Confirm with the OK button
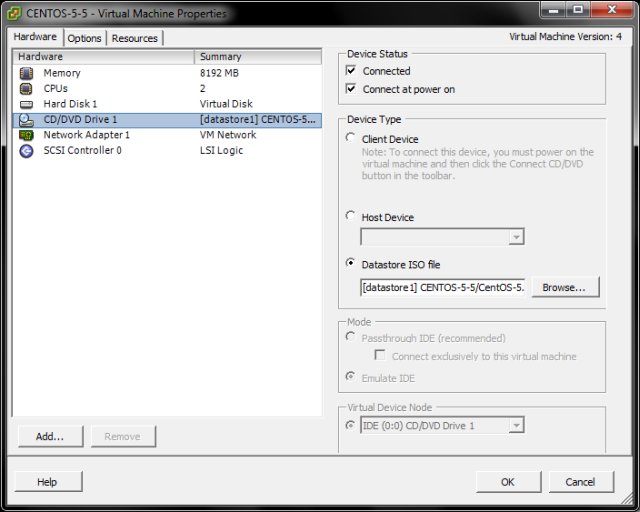640x512 pixels. click(x=509, y=482)
